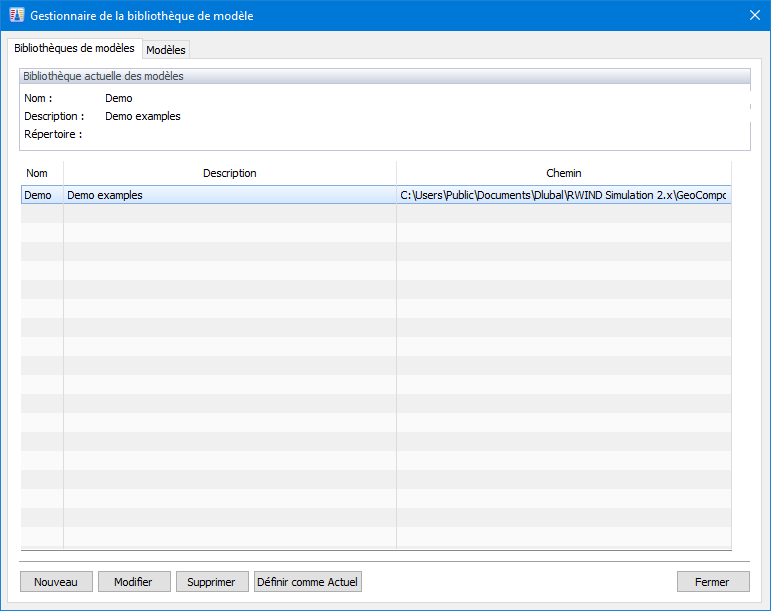771x611 pixels.
Task: Click the Demo examples text under Description
Action: (x=143, y=116)
